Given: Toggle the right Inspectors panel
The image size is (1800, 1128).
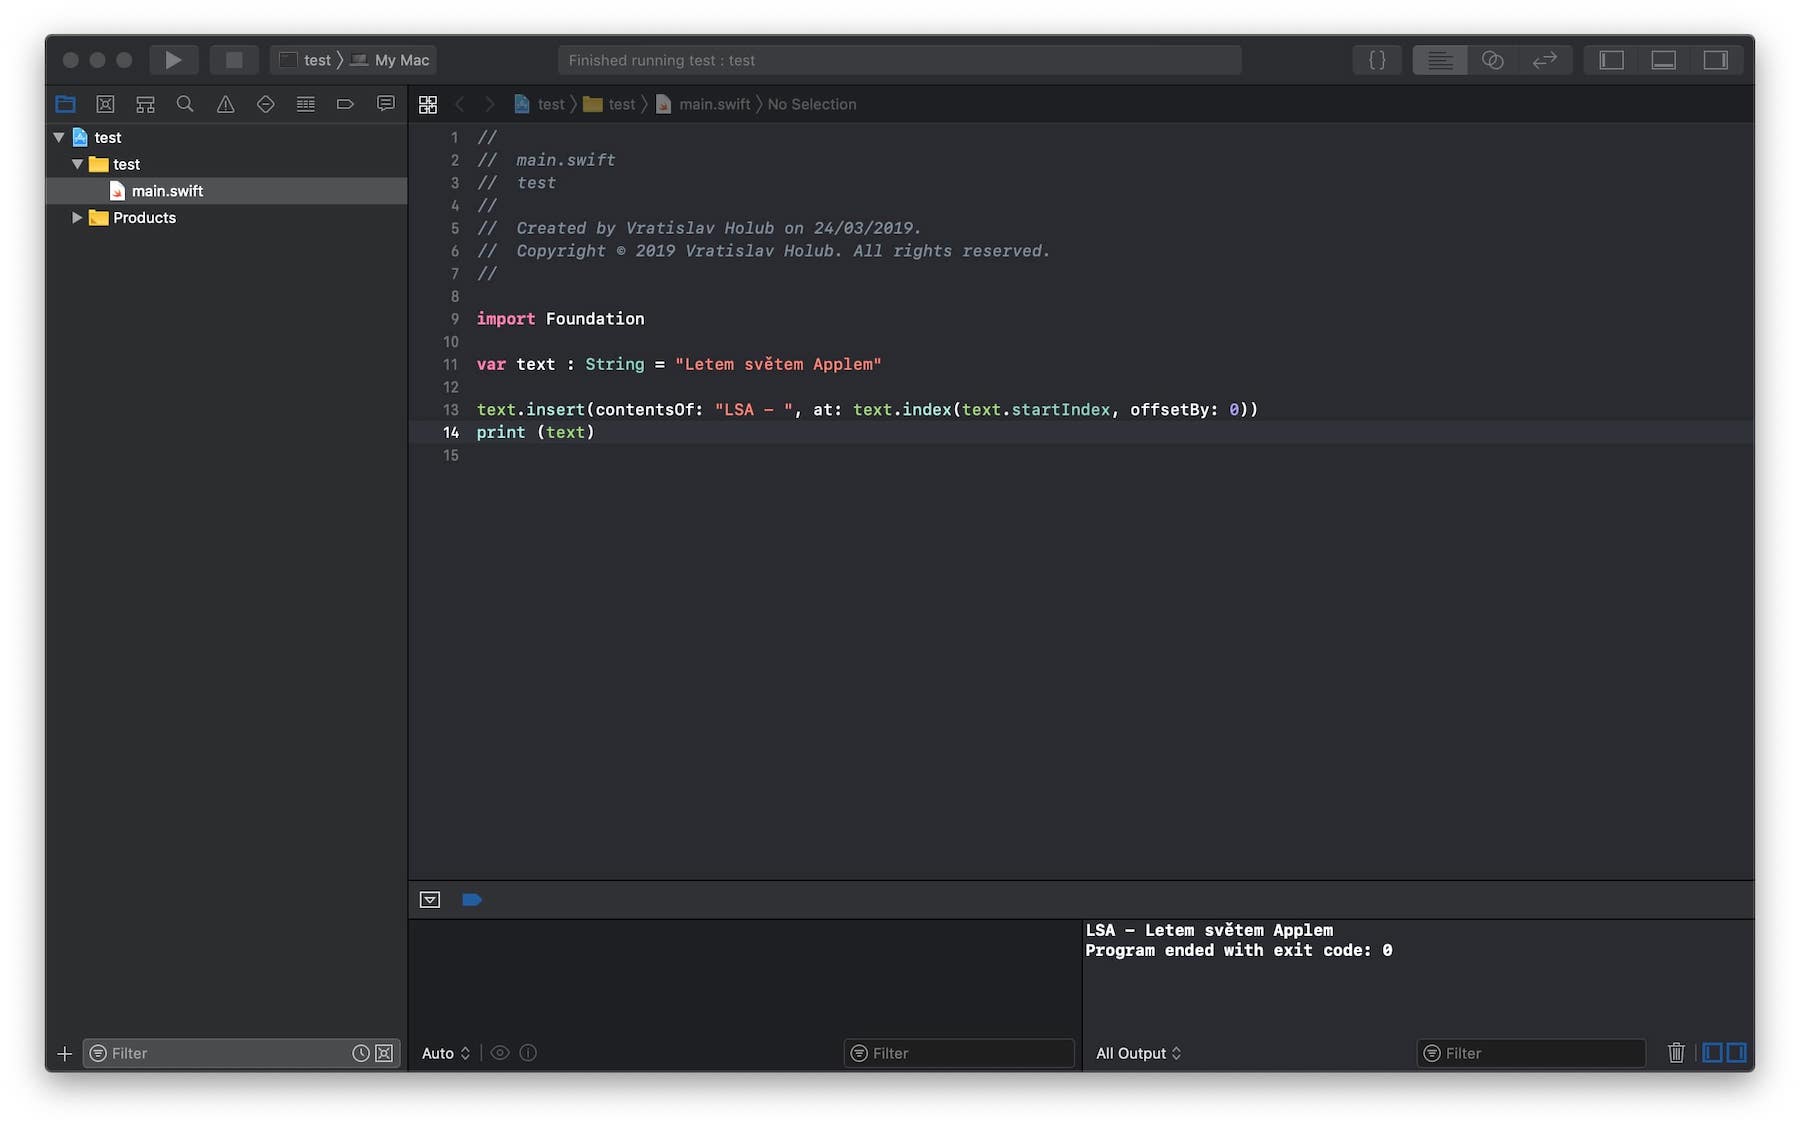Looking at the screenshot, I should tap(1715, 60).
